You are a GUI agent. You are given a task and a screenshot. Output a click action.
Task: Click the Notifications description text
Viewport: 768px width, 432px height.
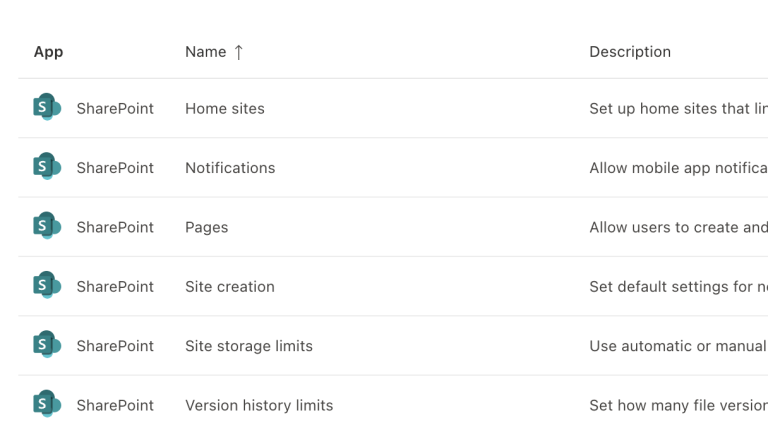(678, 168)
